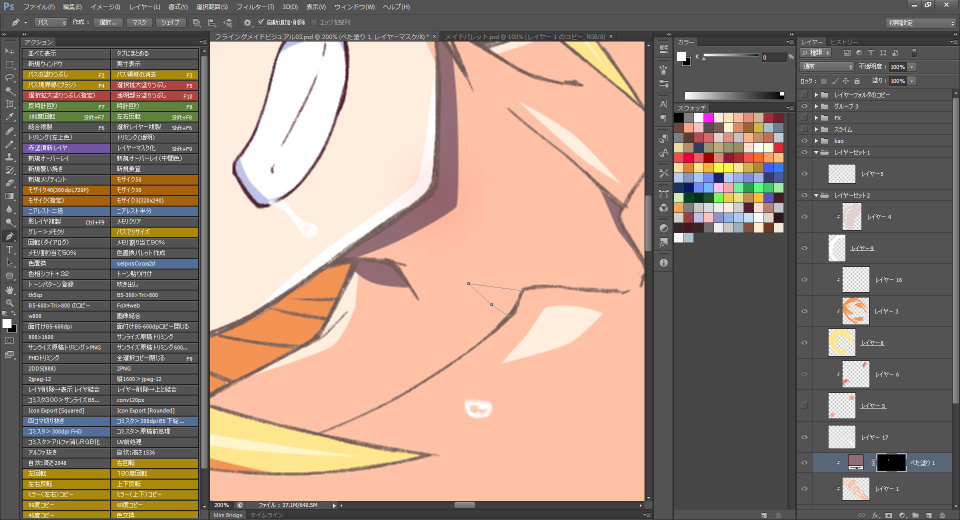Select the Eraser tool
This screenshot has width=960, height=520.
tap(9, 183)
